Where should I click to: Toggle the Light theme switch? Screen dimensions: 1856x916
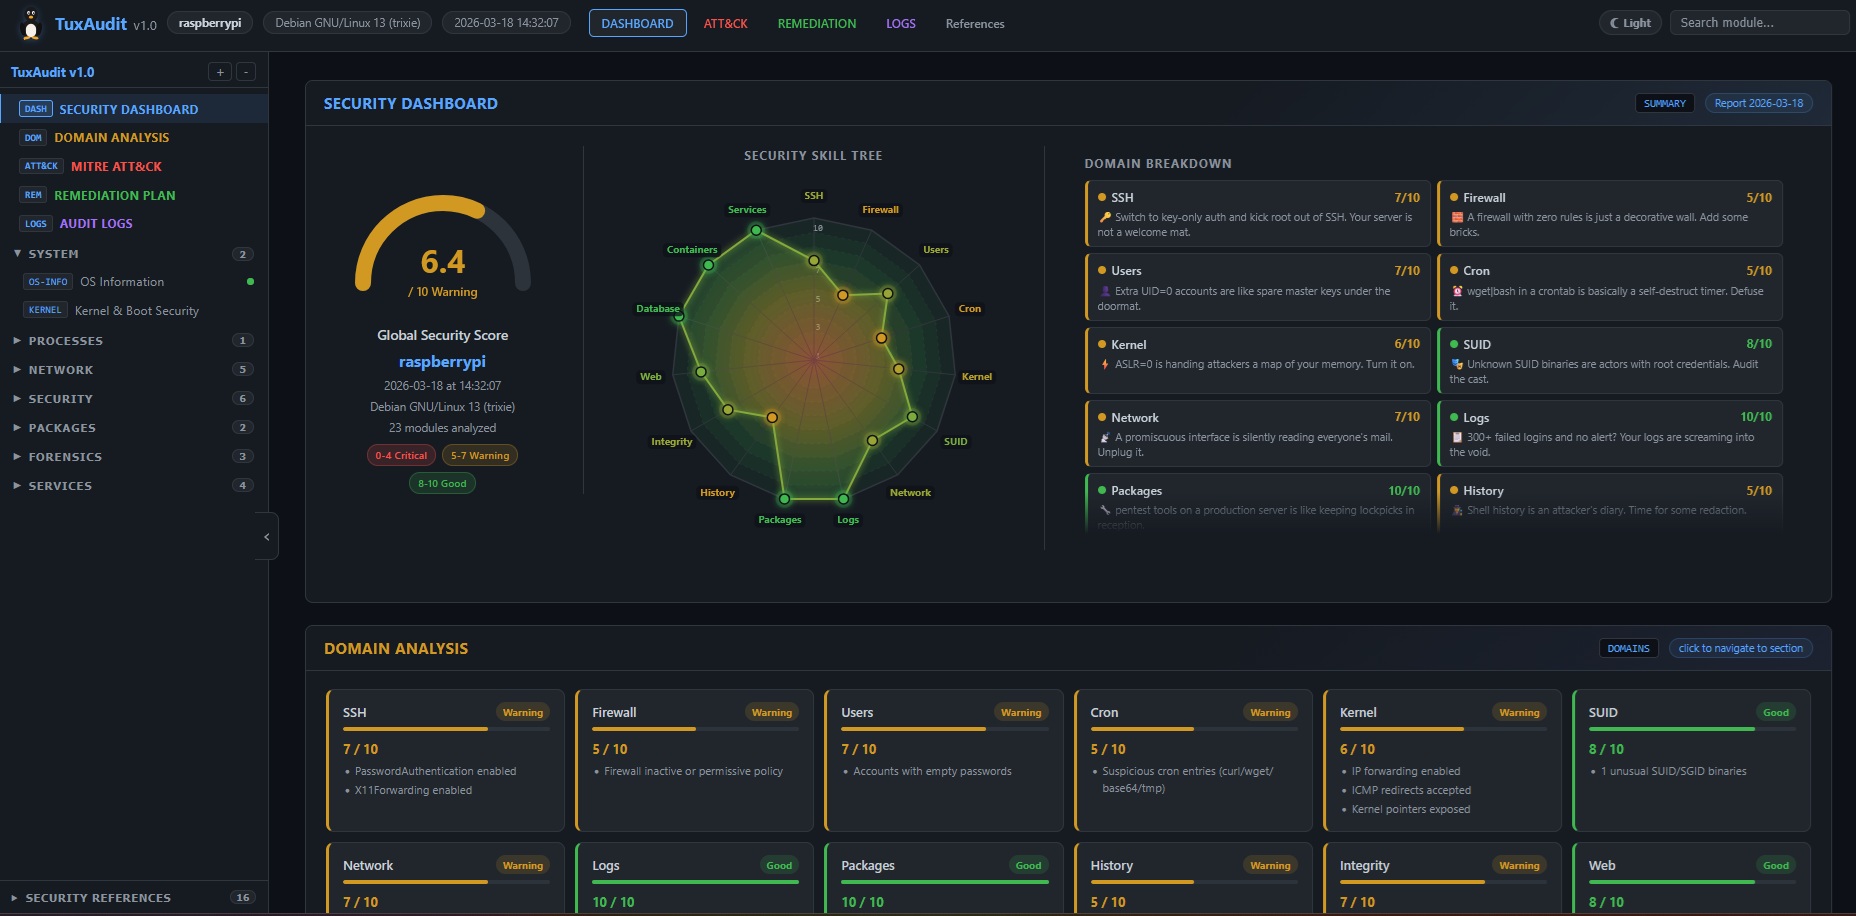(x=1630, y=23)
